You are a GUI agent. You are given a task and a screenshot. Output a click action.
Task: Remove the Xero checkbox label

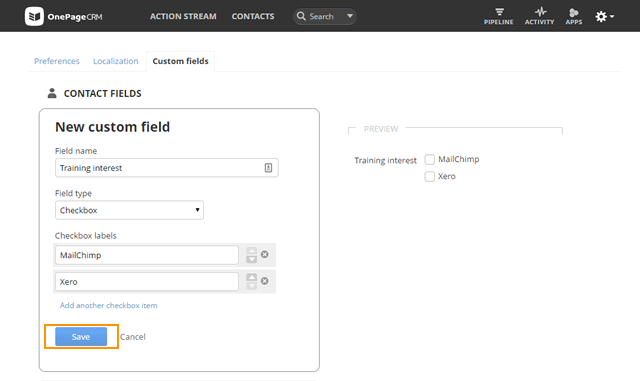click(x=264, y=281)
